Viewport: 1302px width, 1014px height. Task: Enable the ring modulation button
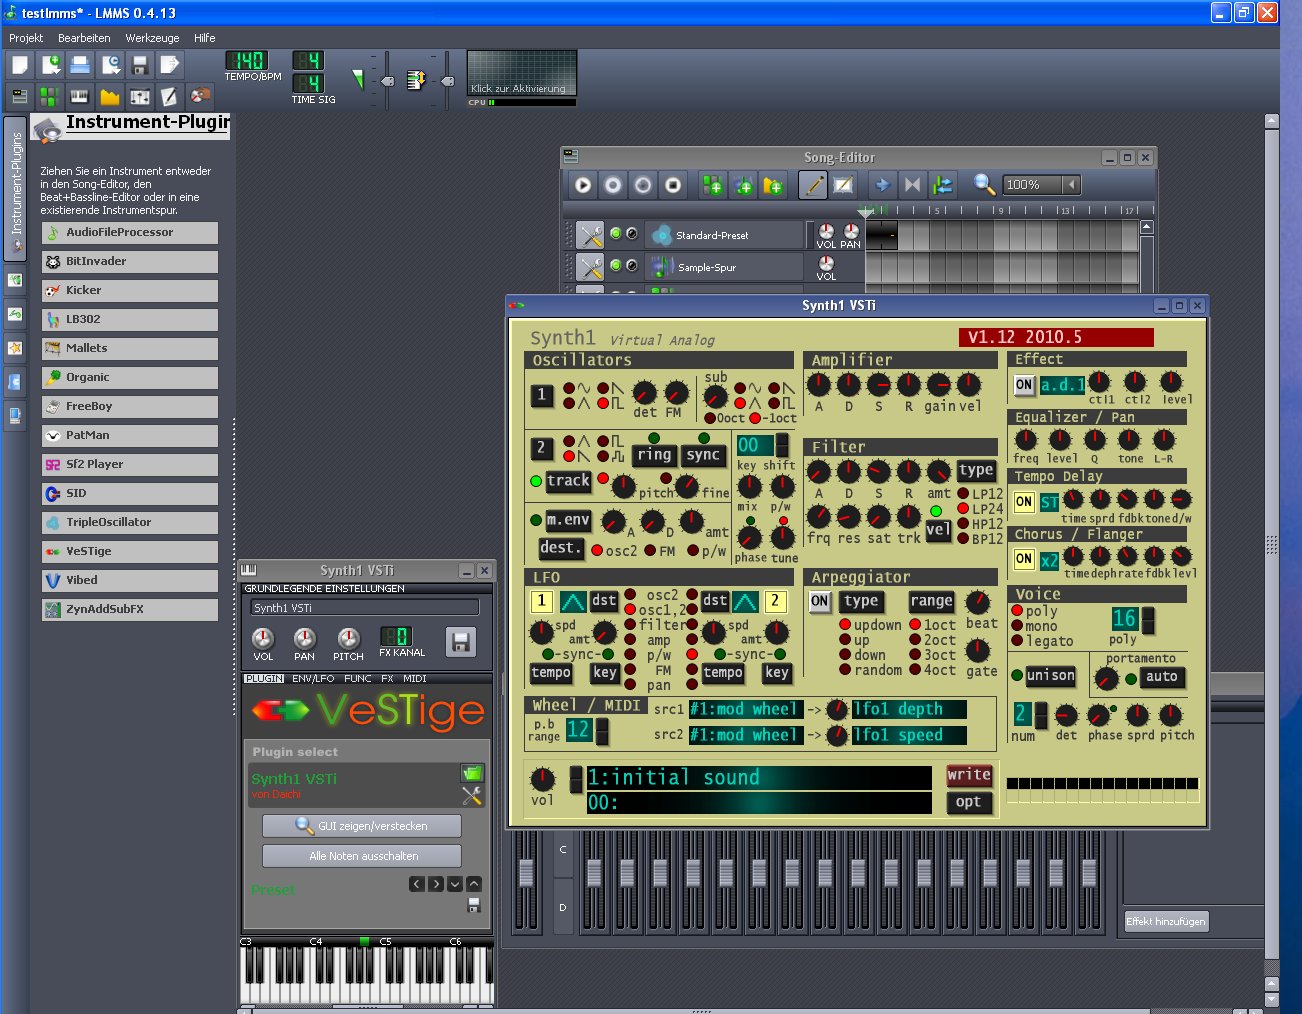click(654, 455)
